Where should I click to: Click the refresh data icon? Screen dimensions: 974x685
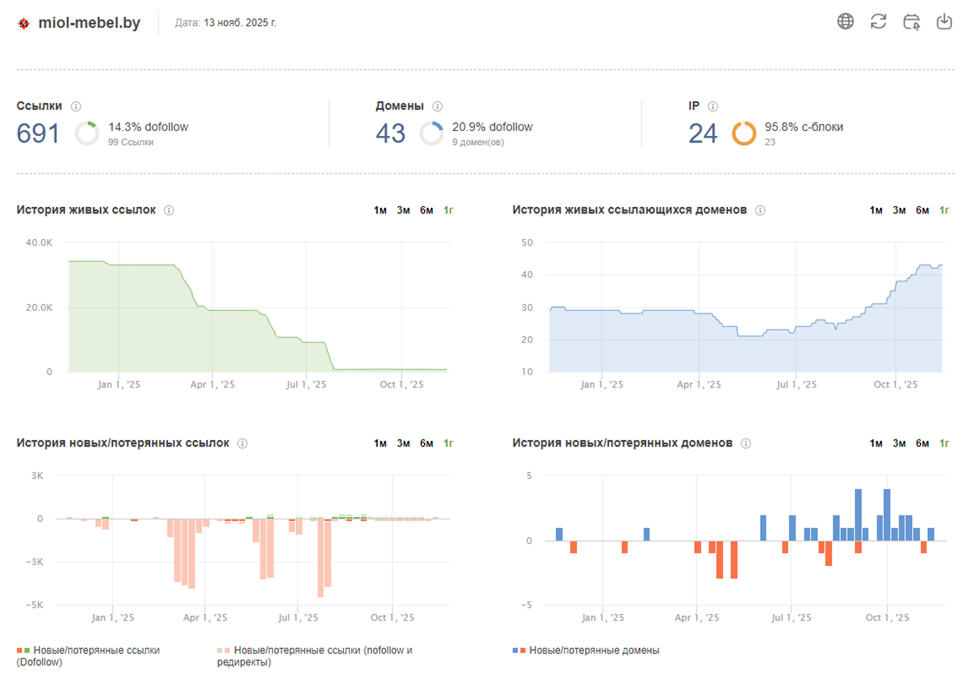coord(878,22)
